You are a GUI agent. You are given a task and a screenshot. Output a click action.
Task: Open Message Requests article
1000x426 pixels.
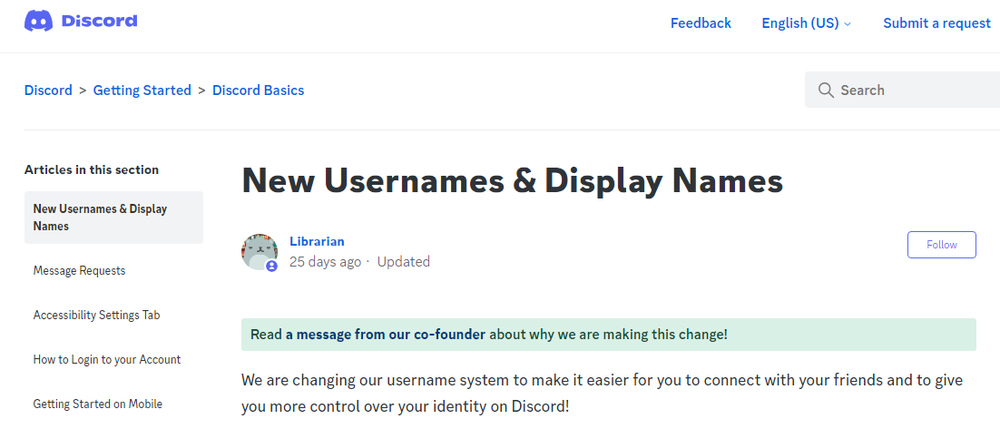click(79, 271)
